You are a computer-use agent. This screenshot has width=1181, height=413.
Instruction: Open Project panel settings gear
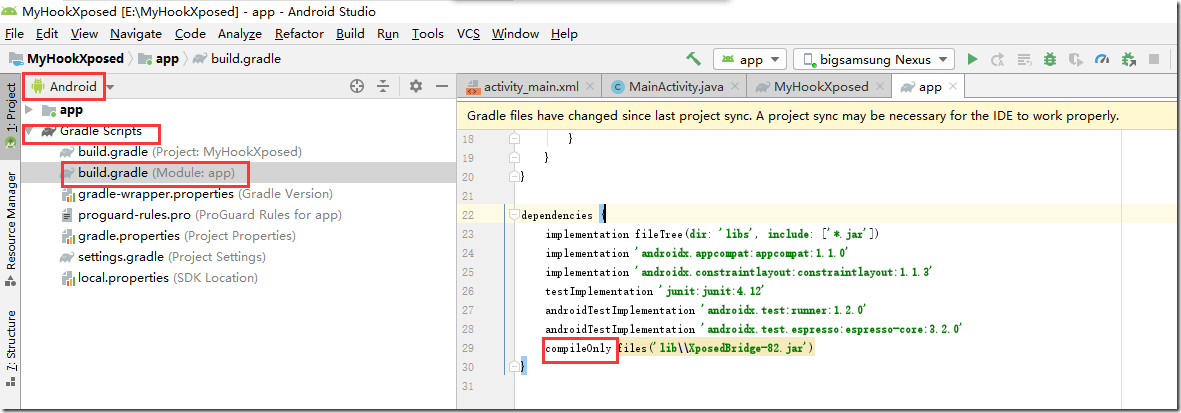[416, 87]
